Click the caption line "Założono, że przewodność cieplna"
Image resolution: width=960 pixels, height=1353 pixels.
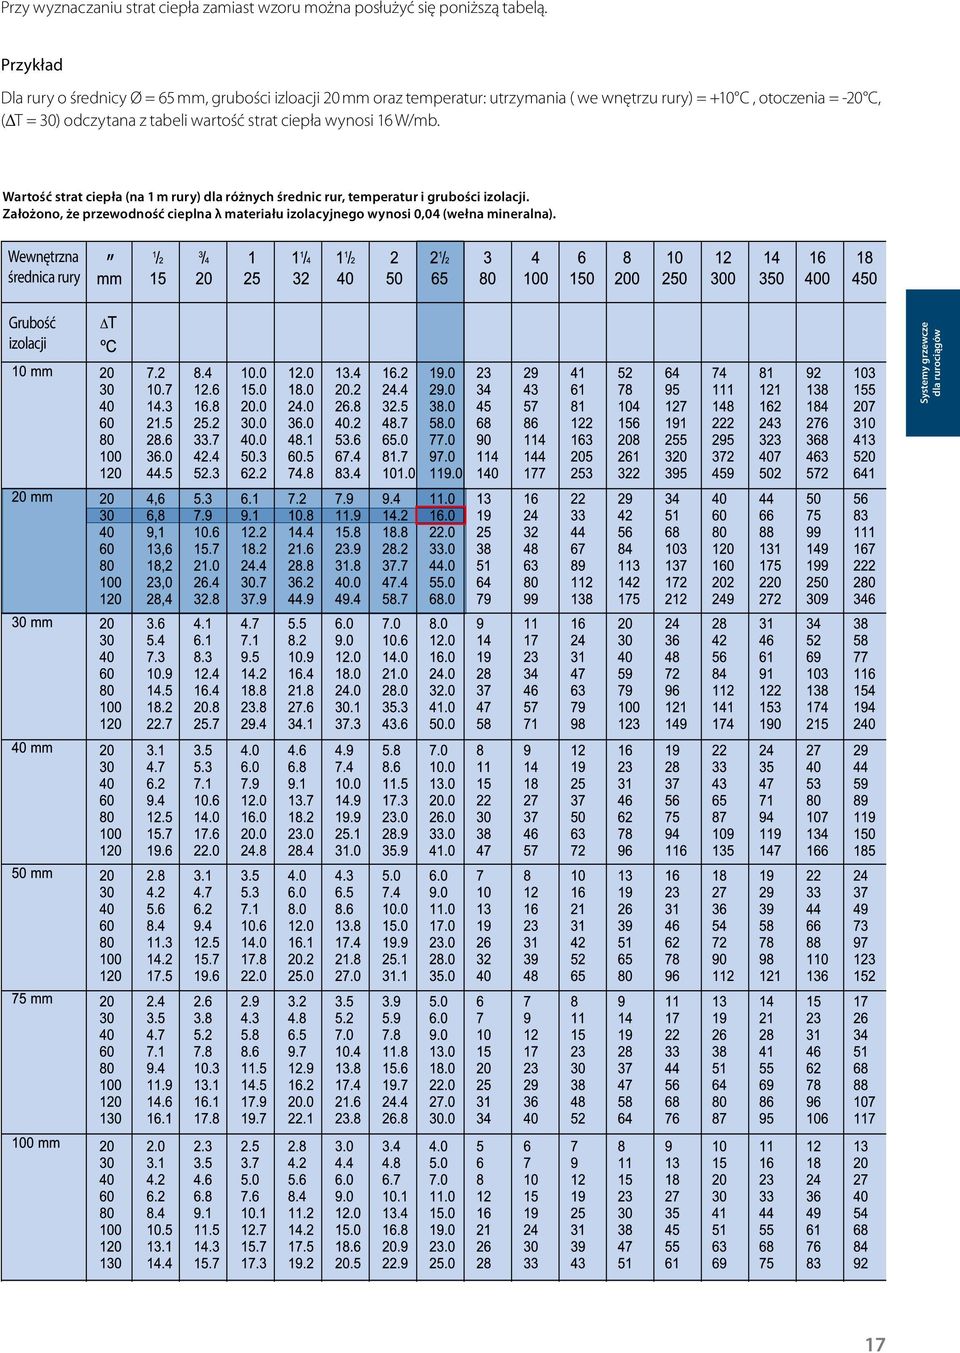click(x=279, y=213)
